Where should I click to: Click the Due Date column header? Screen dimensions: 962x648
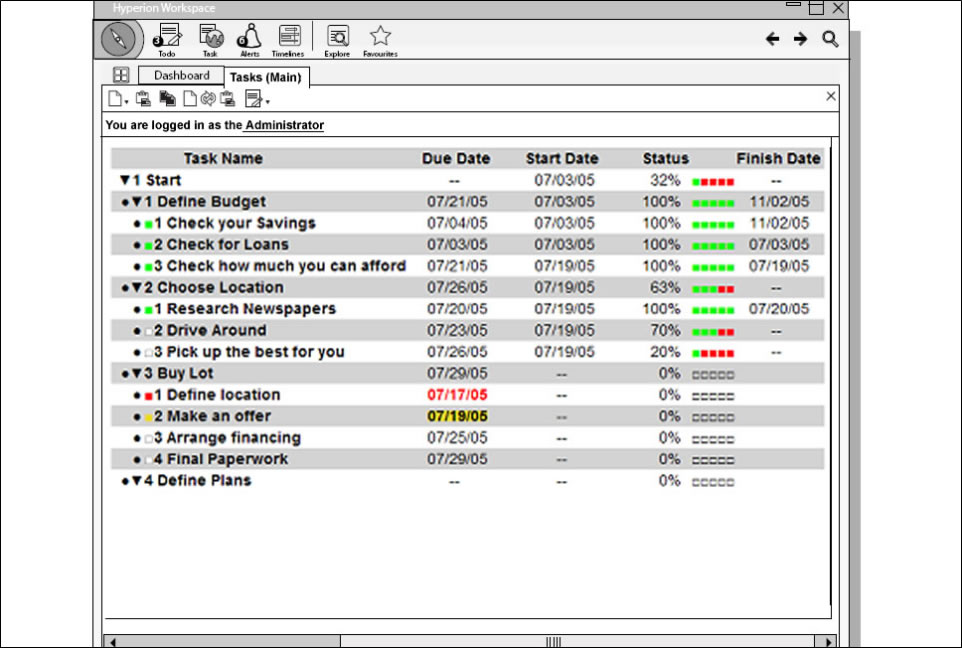coord(456,158)
